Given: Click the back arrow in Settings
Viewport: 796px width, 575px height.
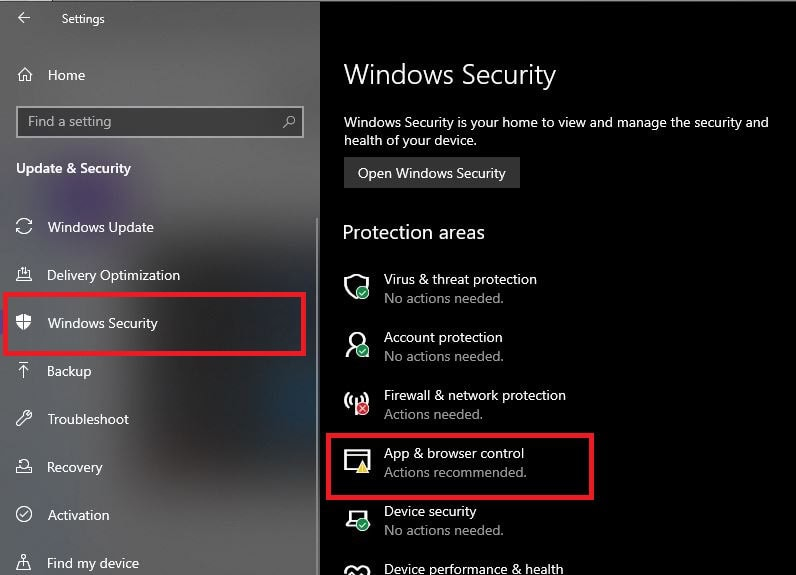Looking at the screenshot, I should pyautogui.click(x=24, y=18).
